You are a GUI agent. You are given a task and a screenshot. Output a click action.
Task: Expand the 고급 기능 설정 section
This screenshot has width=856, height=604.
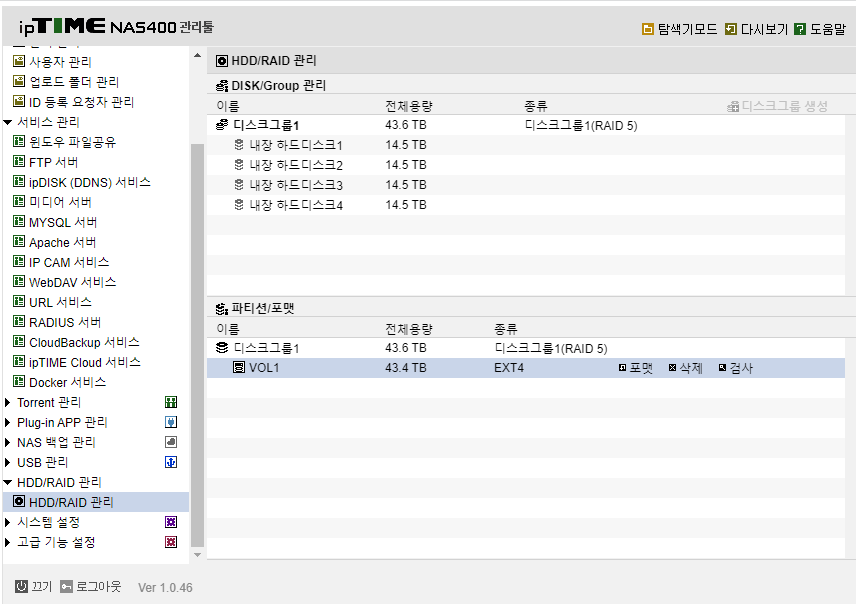coord(7,542)
